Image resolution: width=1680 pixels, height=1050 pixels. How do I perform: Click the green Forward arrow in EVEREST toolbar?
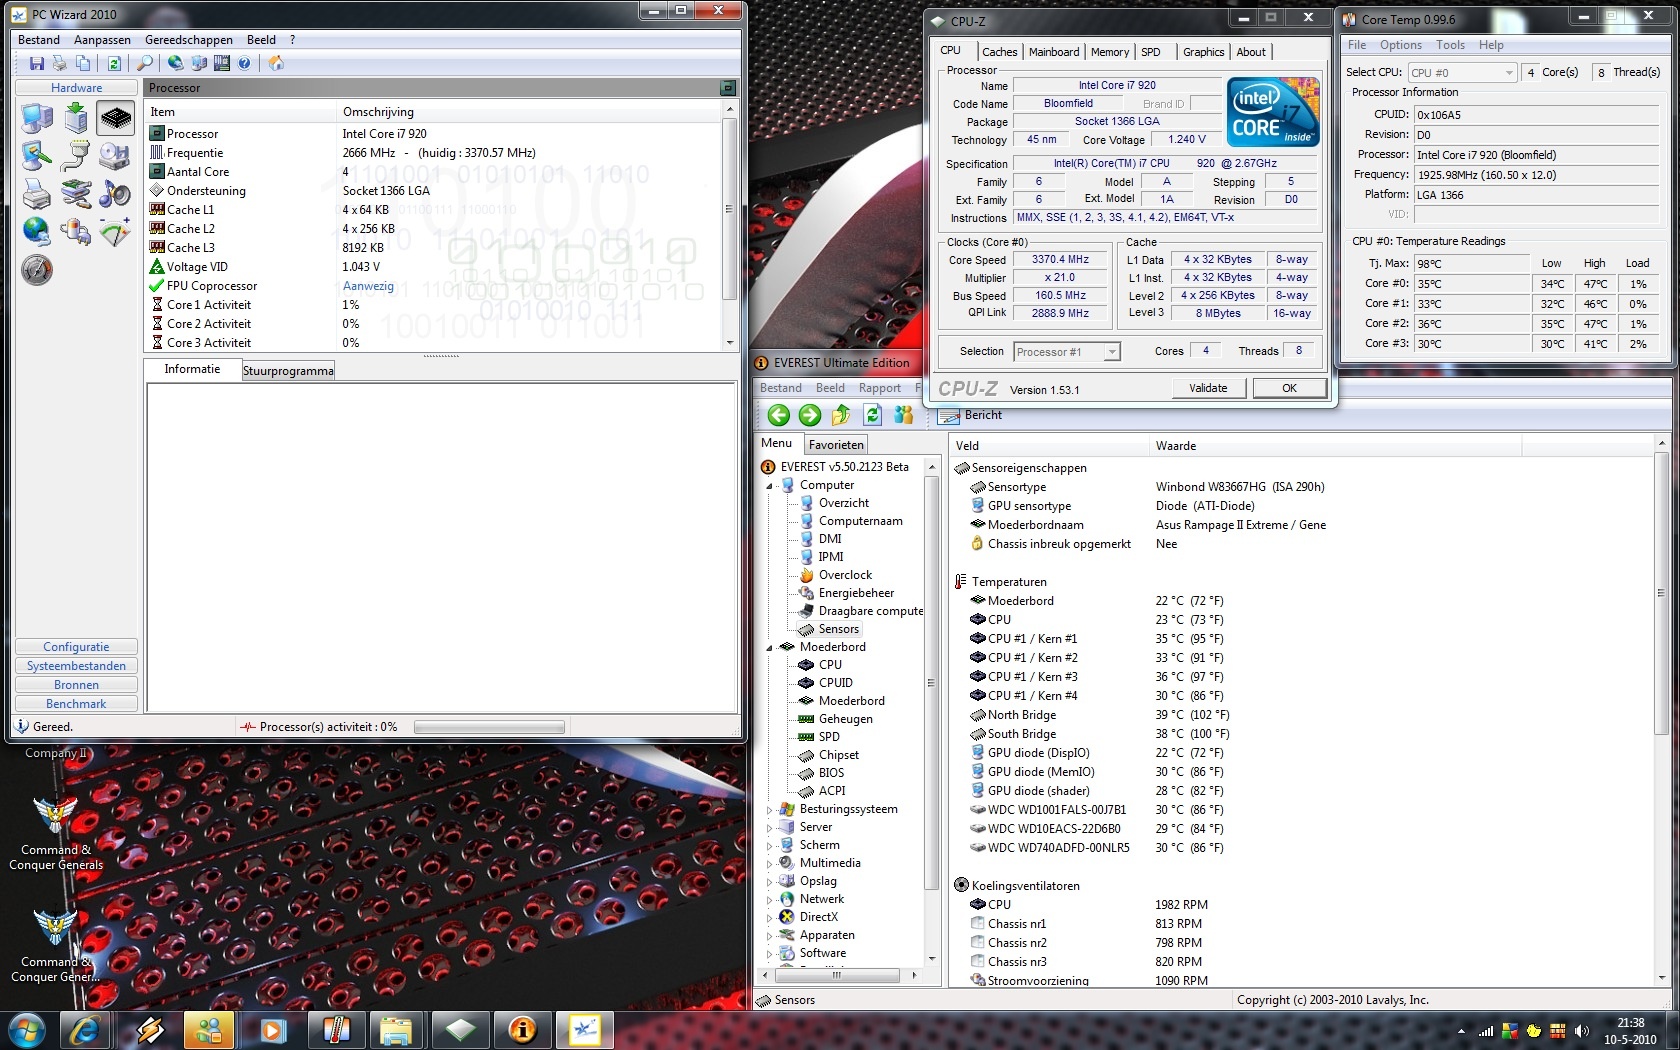(809, 415)
